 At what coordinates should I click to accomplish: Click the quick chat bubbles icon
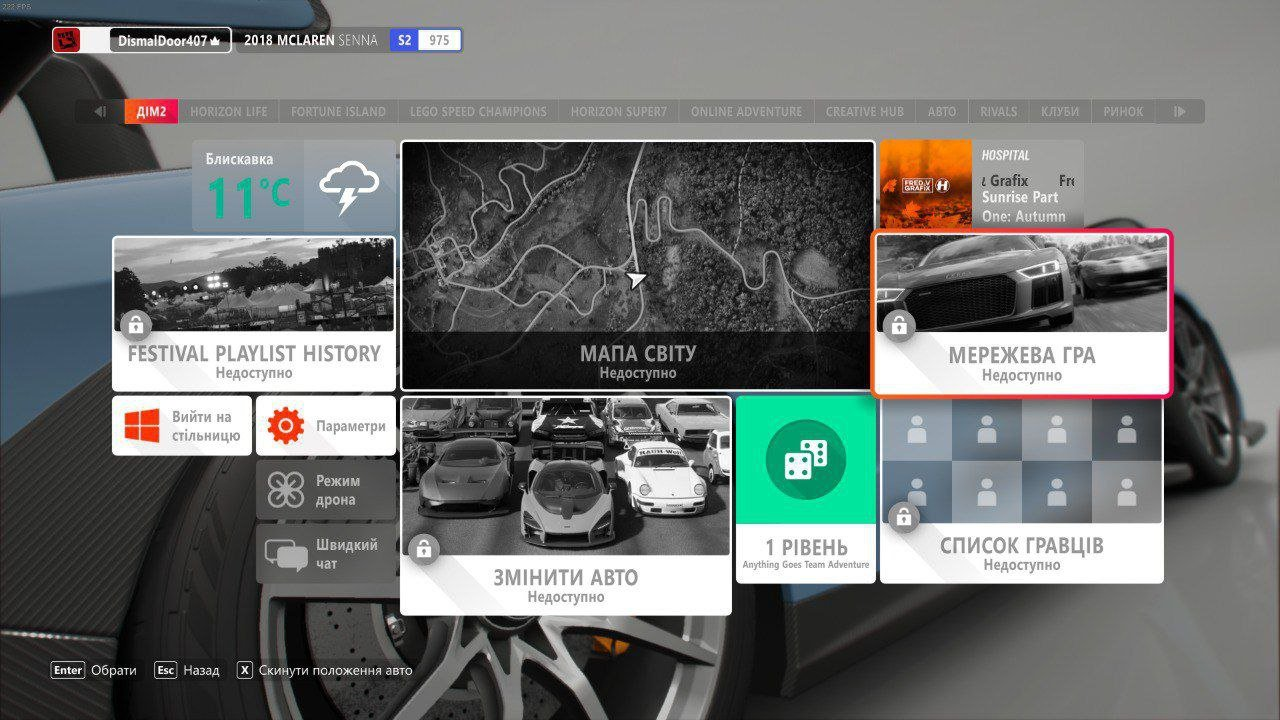tap(285, 554)
